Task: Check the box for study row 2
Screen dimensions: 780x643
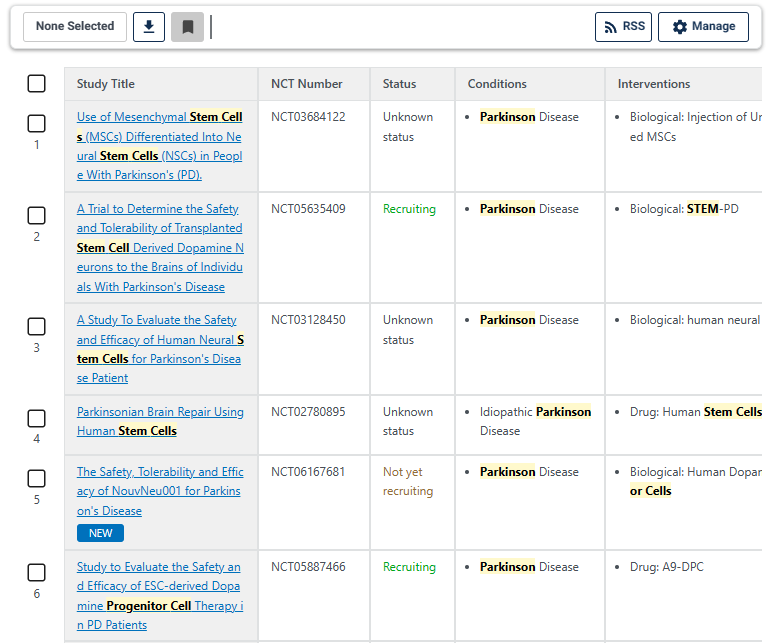Action: coord(36,215)
